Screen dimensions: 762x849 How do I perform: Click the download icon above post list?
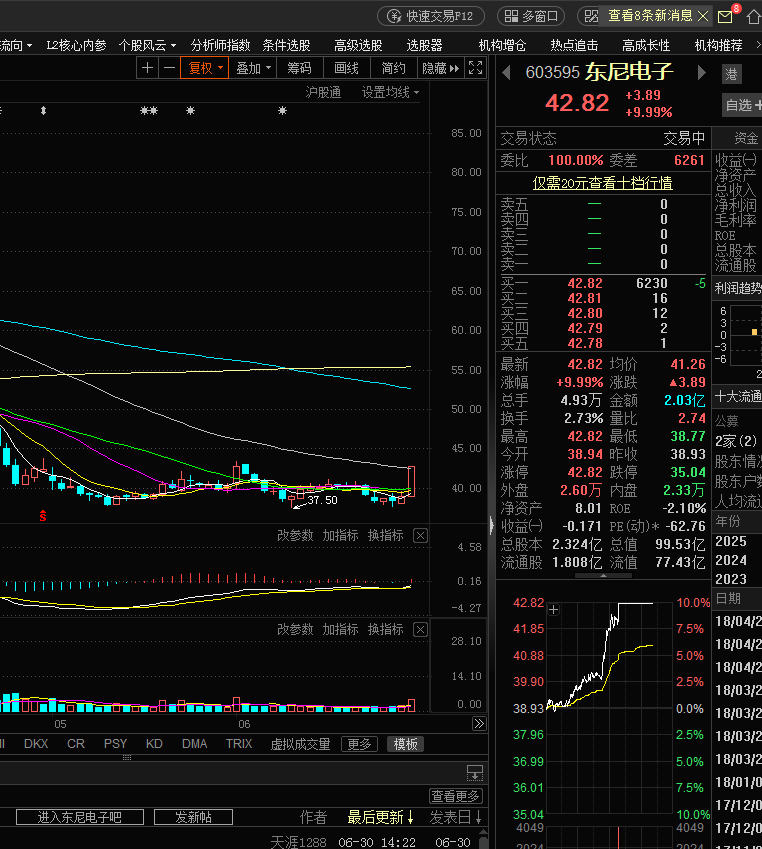click(475, 773)
